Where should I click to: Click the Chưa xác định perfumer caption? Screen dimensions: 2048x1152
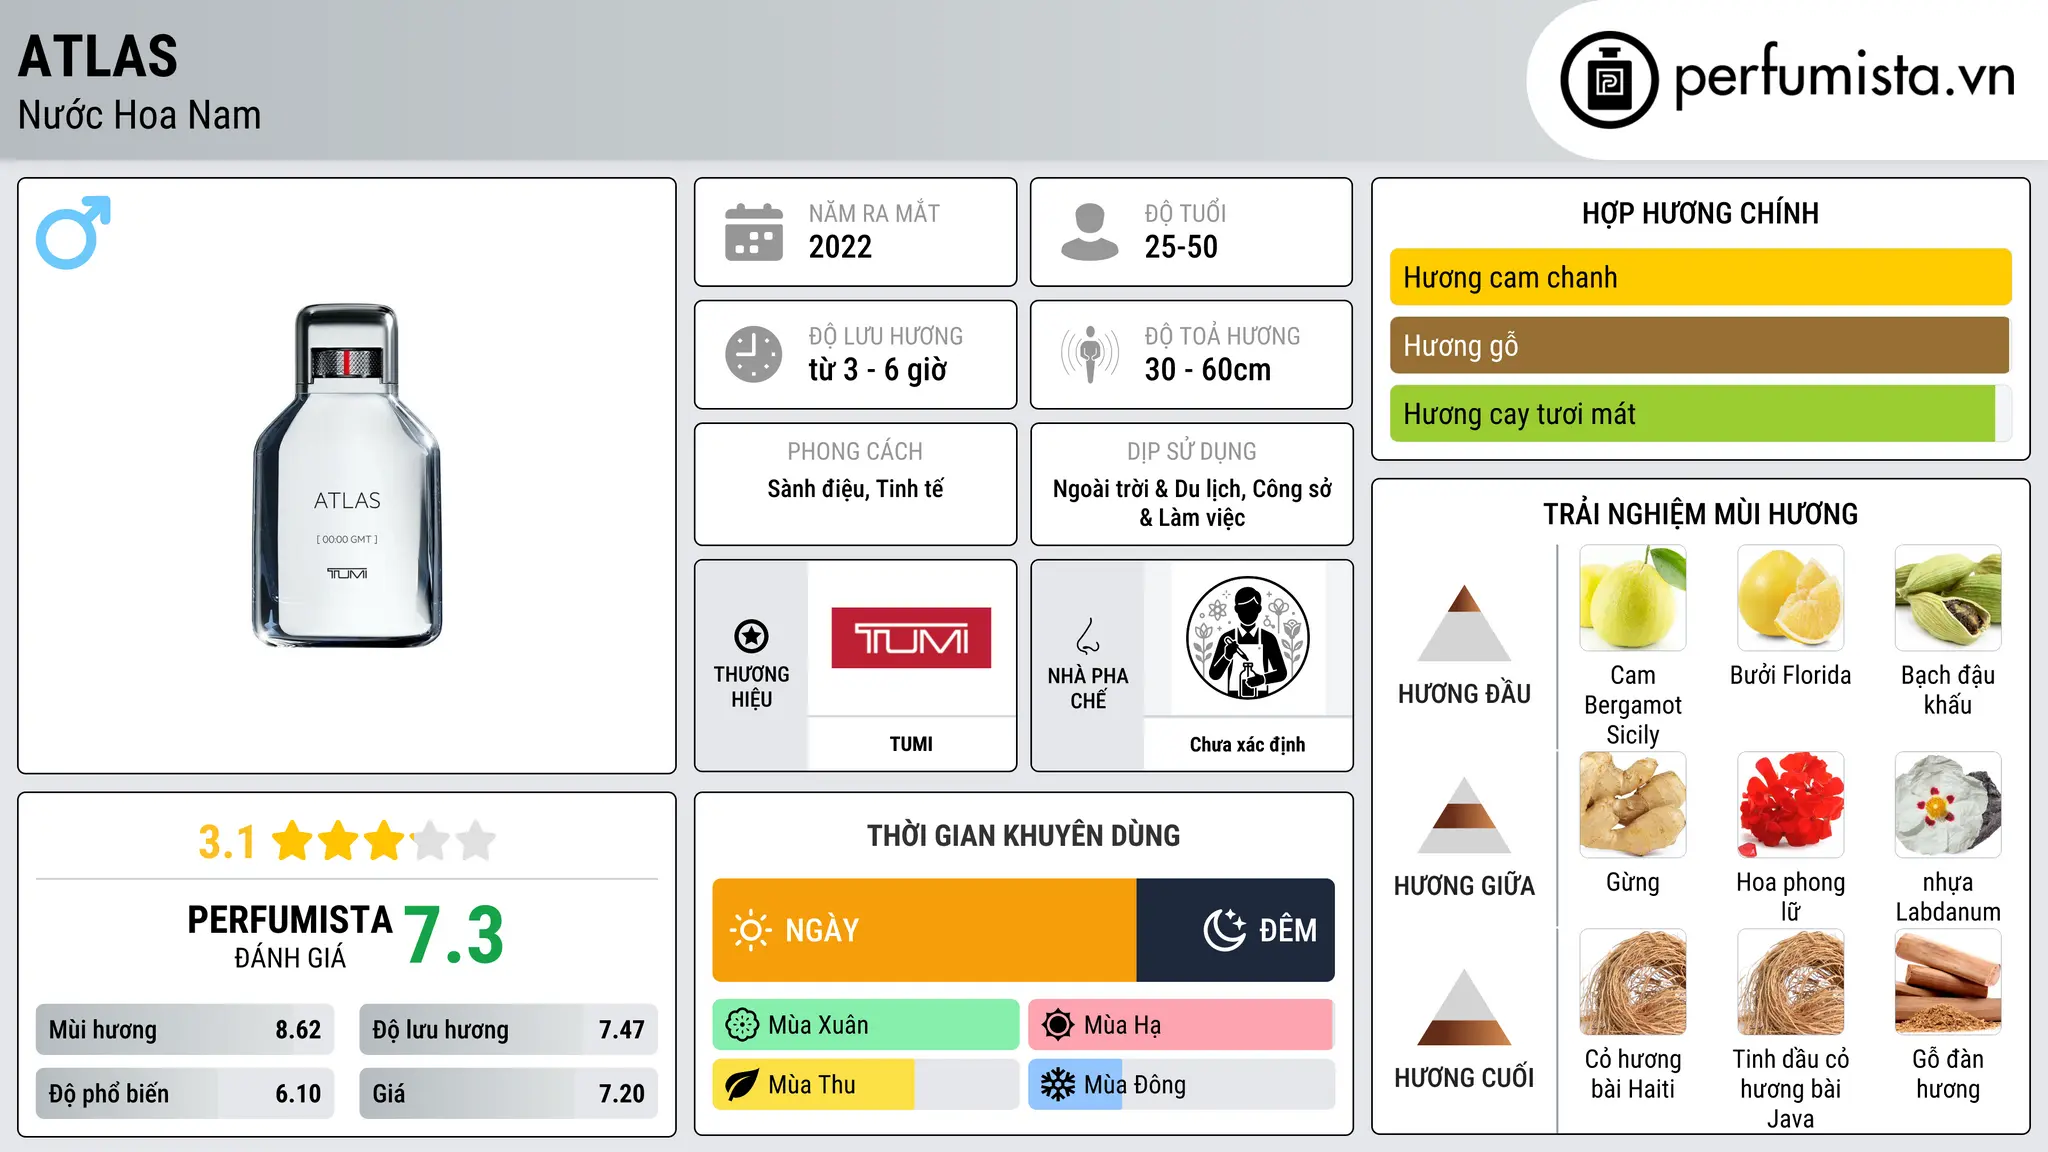[1247, 744]
